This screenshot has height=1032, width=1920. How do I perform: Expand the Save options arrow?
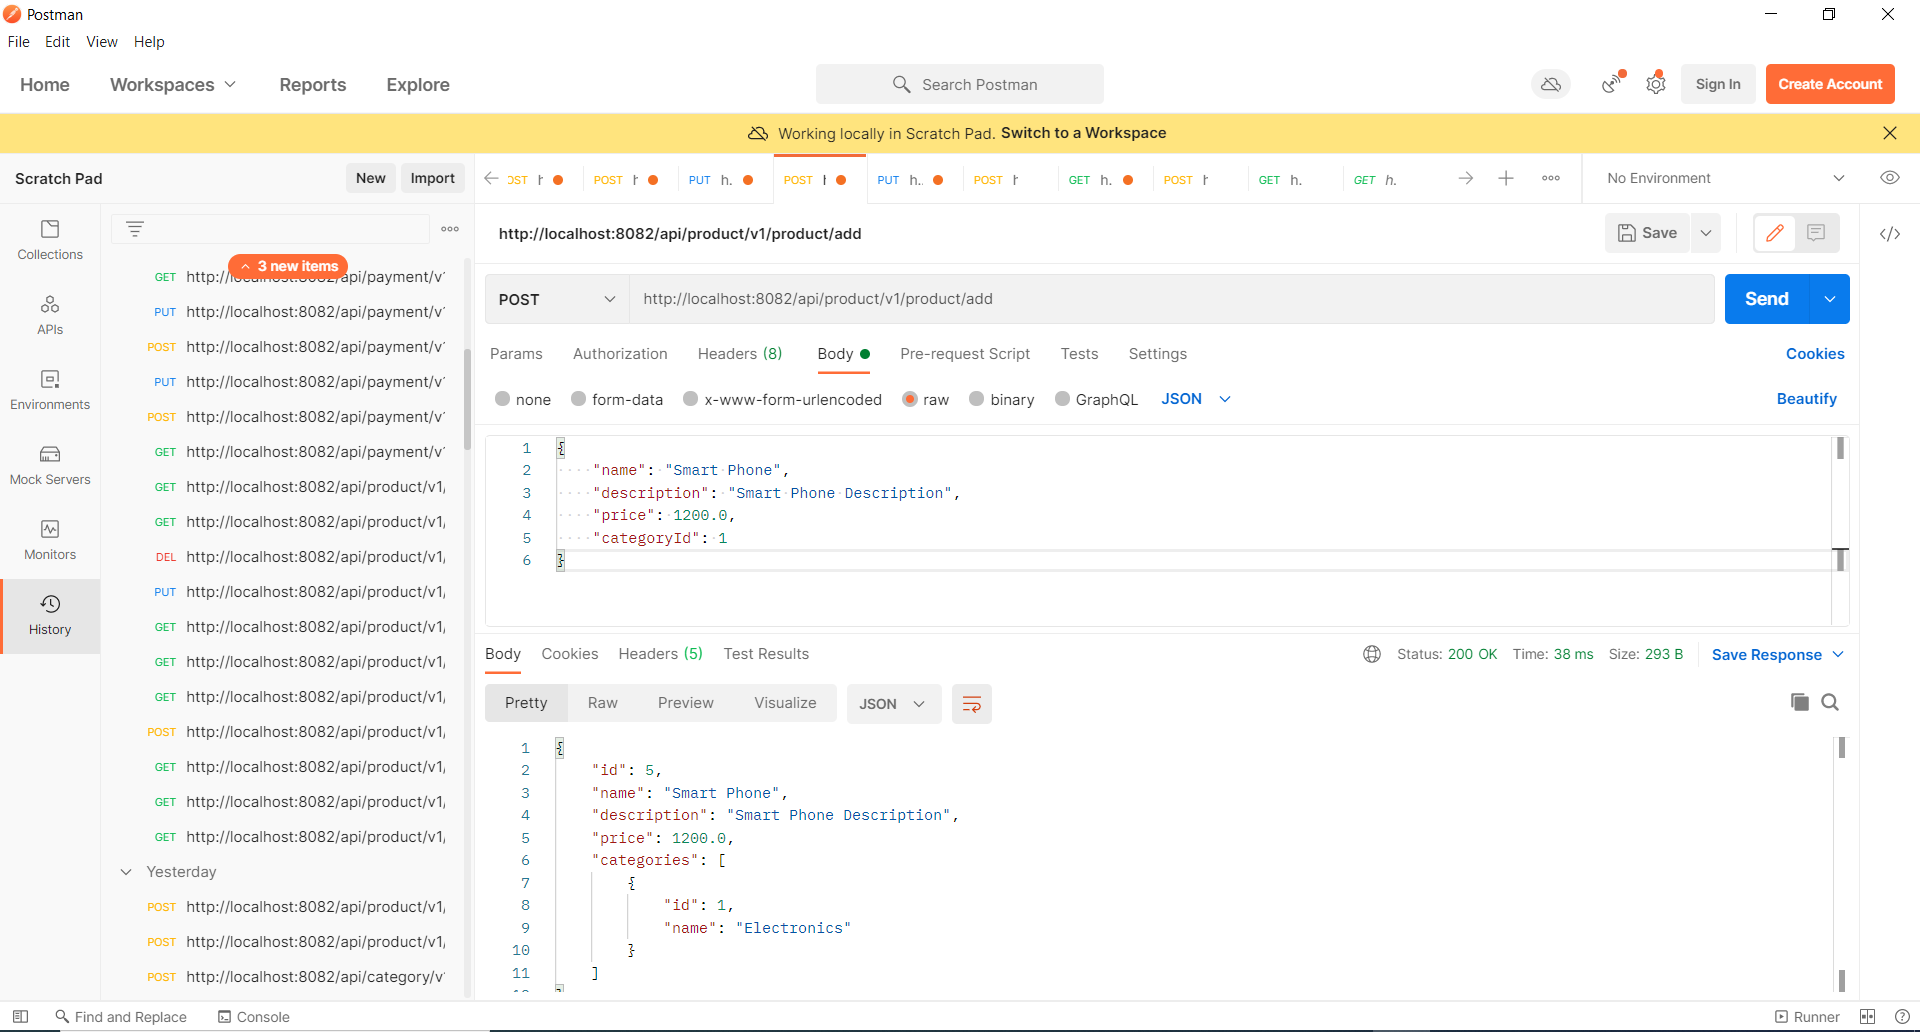1706,233
